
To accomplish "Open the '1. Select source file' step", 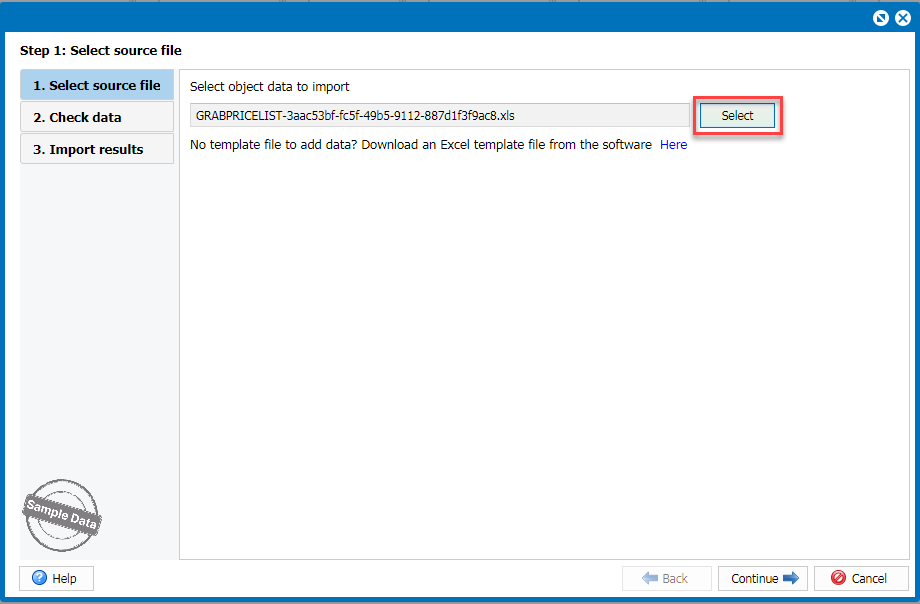I will [x=97, y=85].
